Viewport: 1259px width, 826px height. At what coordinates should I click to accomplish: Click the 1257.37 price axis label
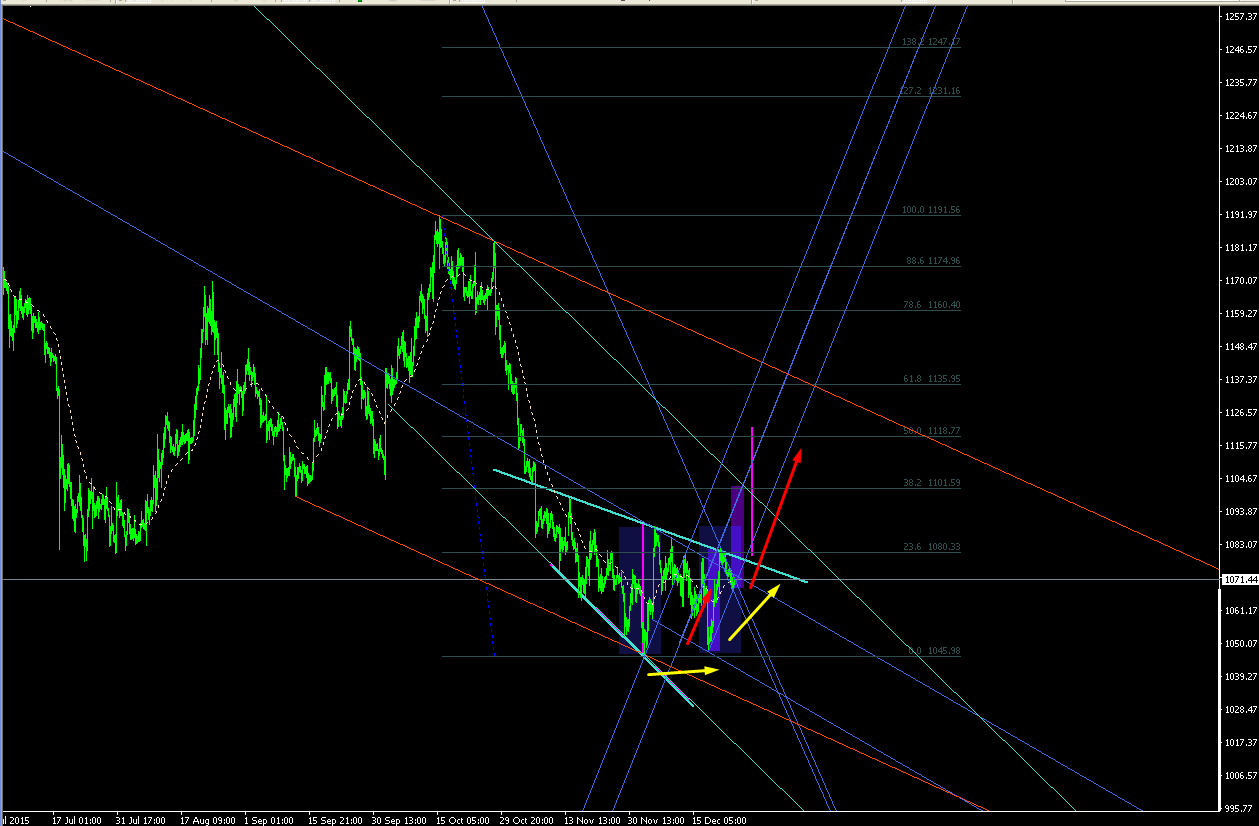(x=1241, y=17)
